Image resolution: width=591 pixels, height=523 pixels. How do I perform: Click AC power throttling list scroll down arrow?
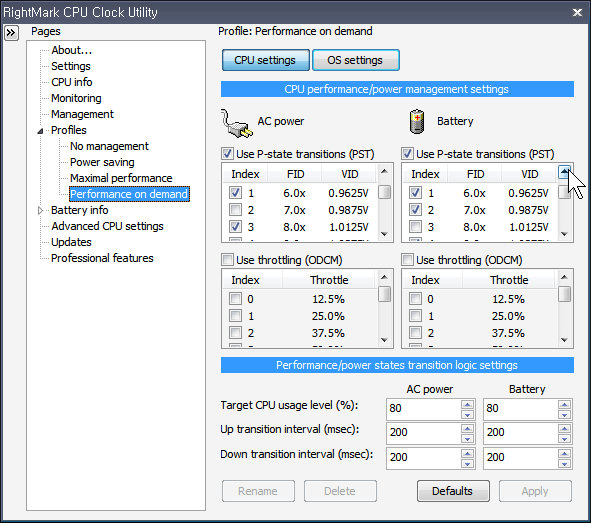pyautogui.click(x=384, y=340)
